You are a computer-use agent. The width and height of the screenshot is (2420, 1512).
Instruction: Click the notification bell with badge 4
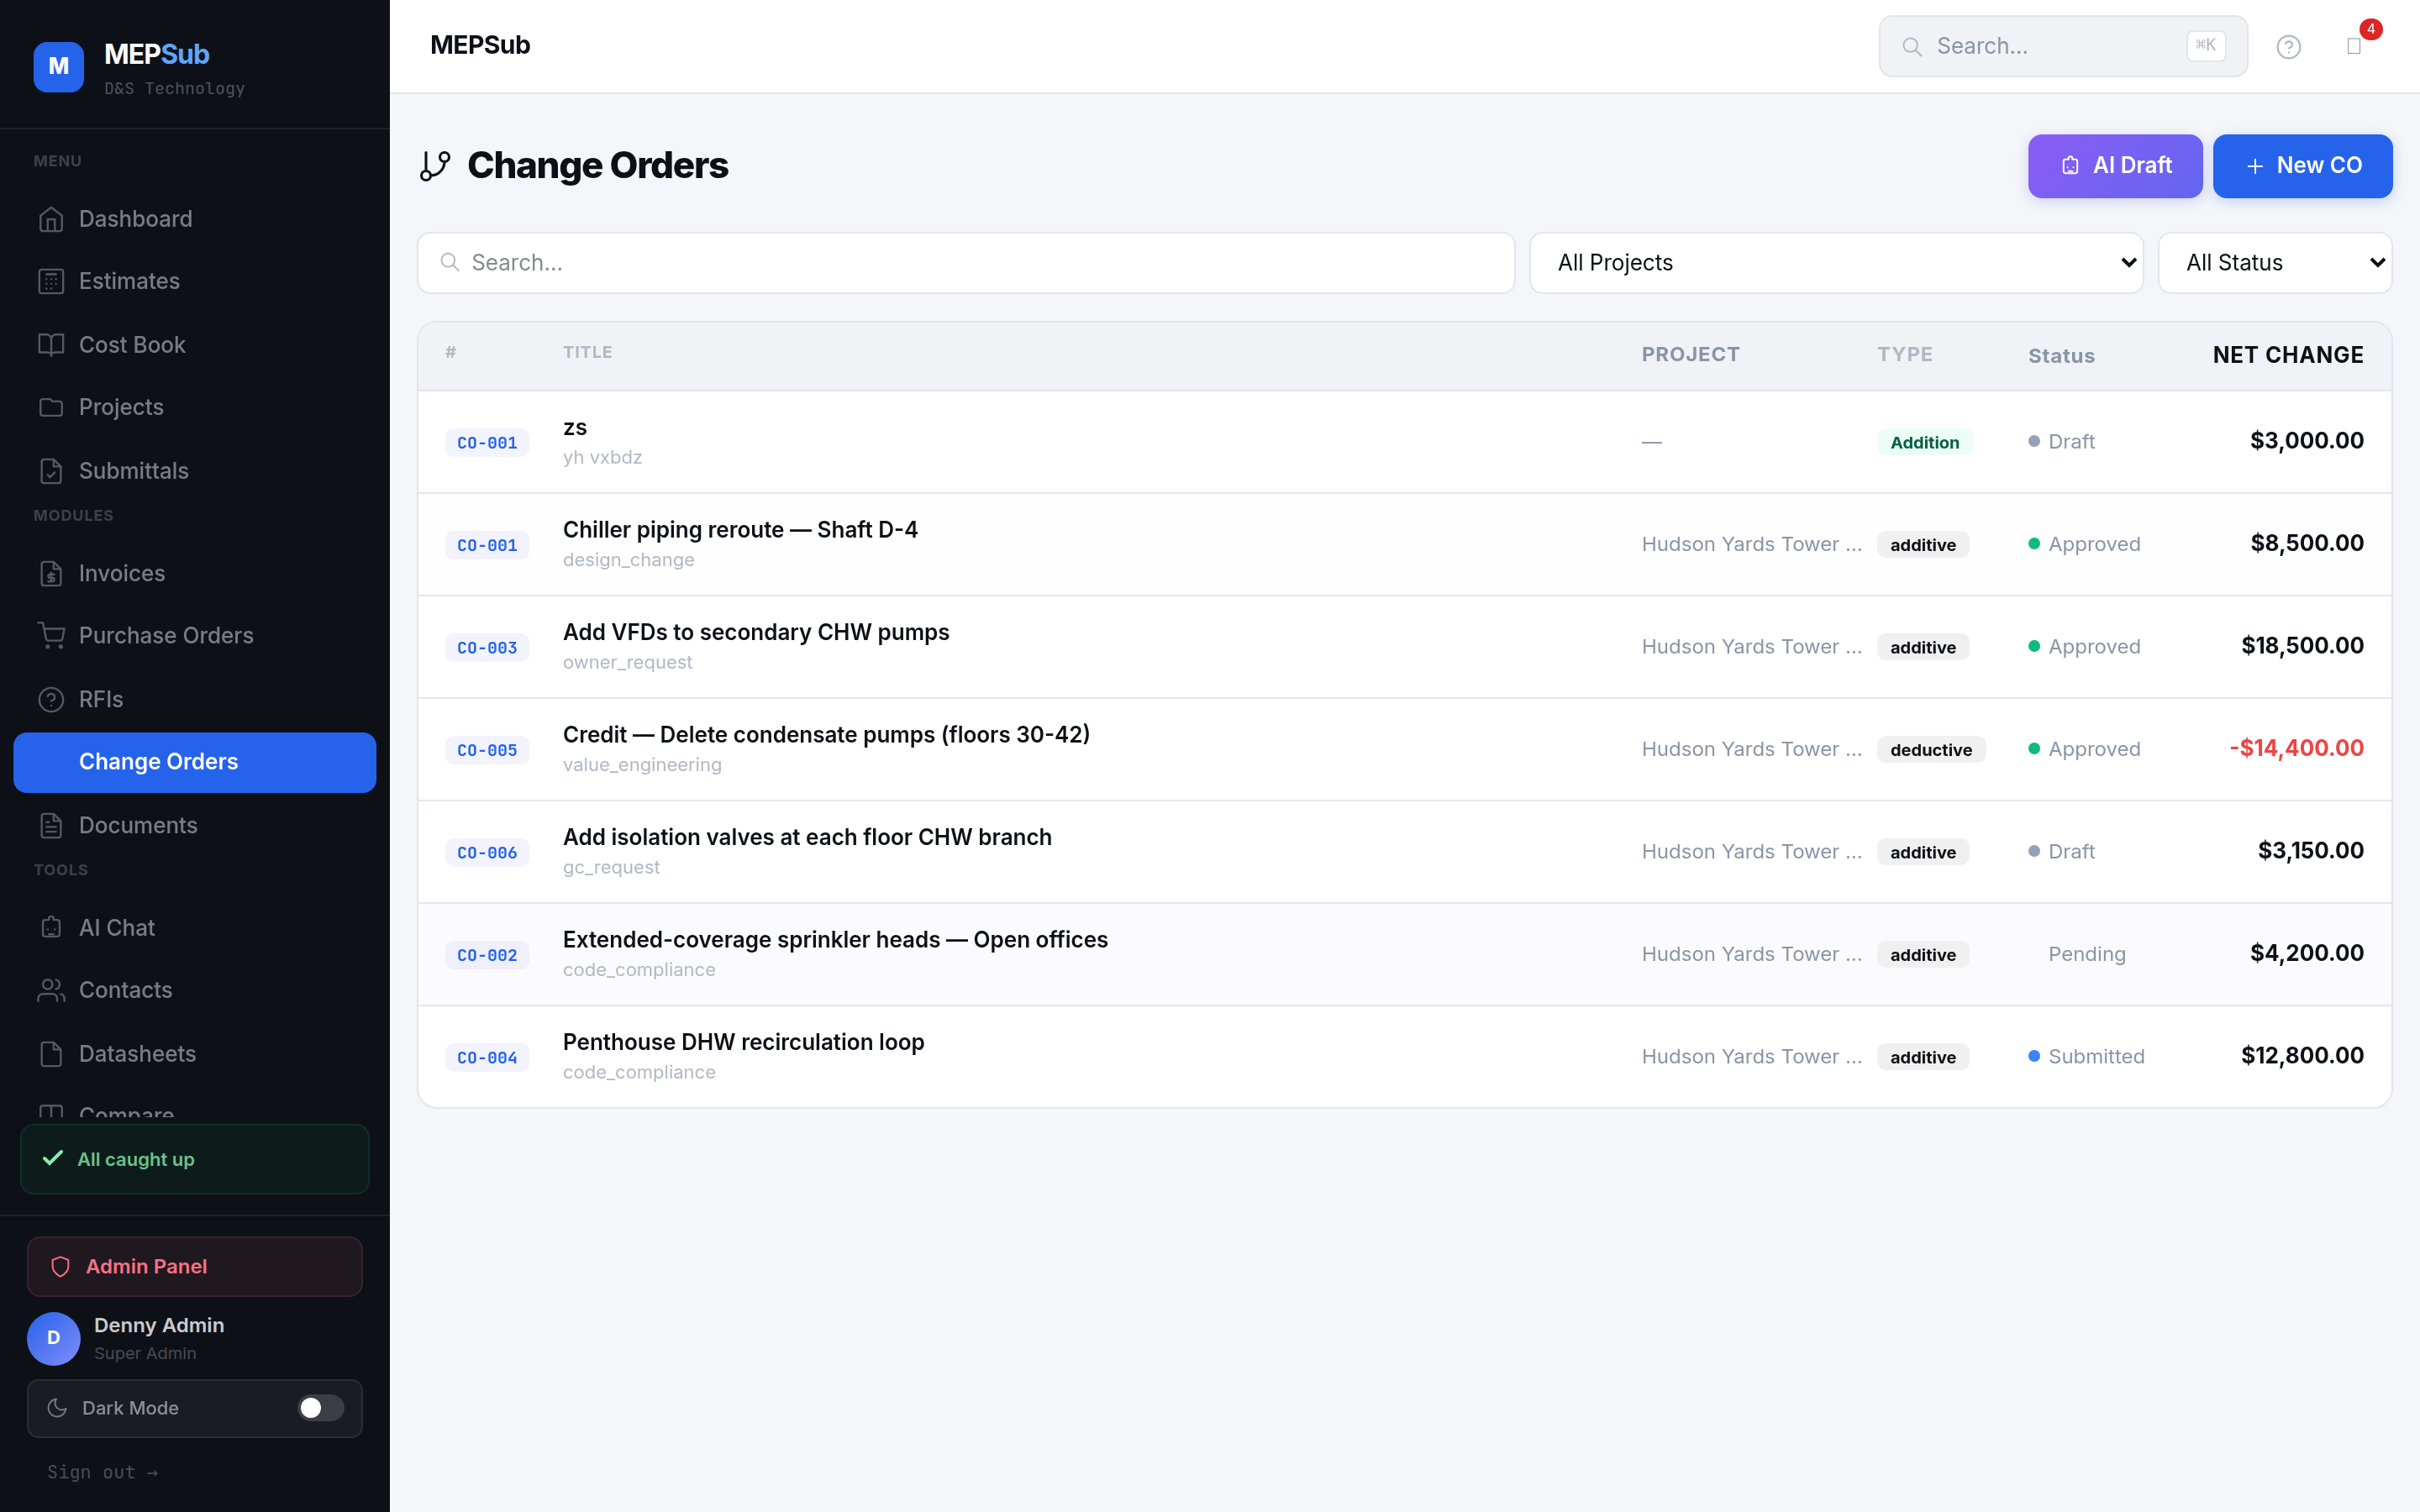[2357, 46]
